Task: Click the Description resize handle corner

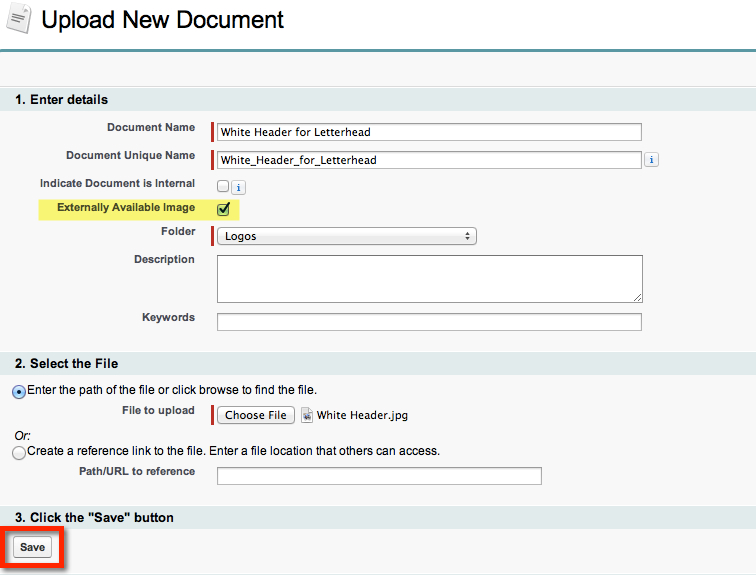Action: 637,297
